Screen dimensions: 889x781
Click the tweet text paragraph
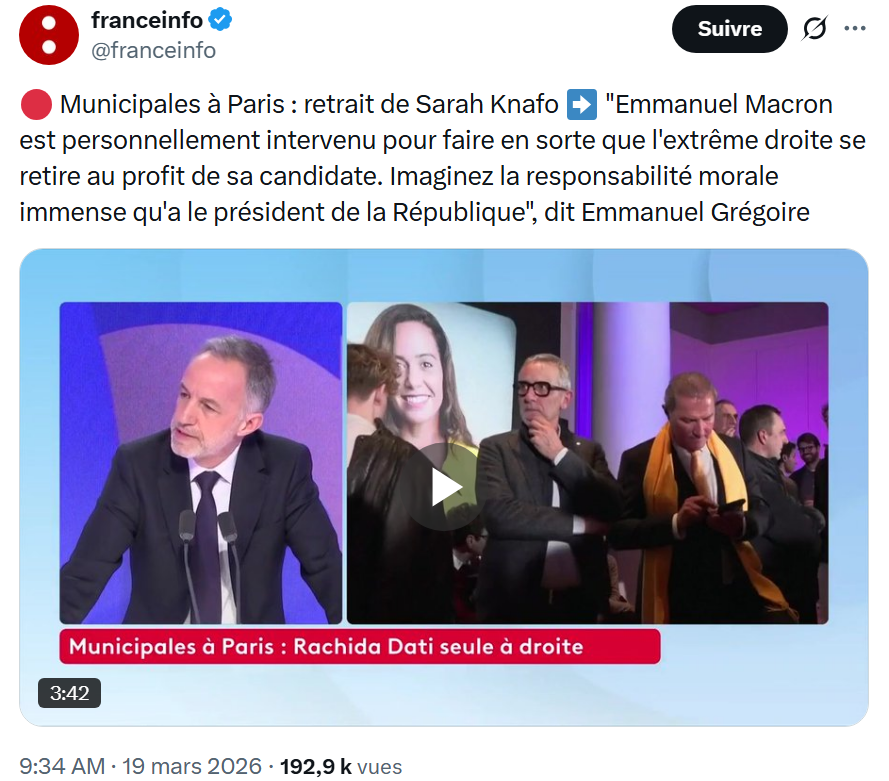(440, 158)
